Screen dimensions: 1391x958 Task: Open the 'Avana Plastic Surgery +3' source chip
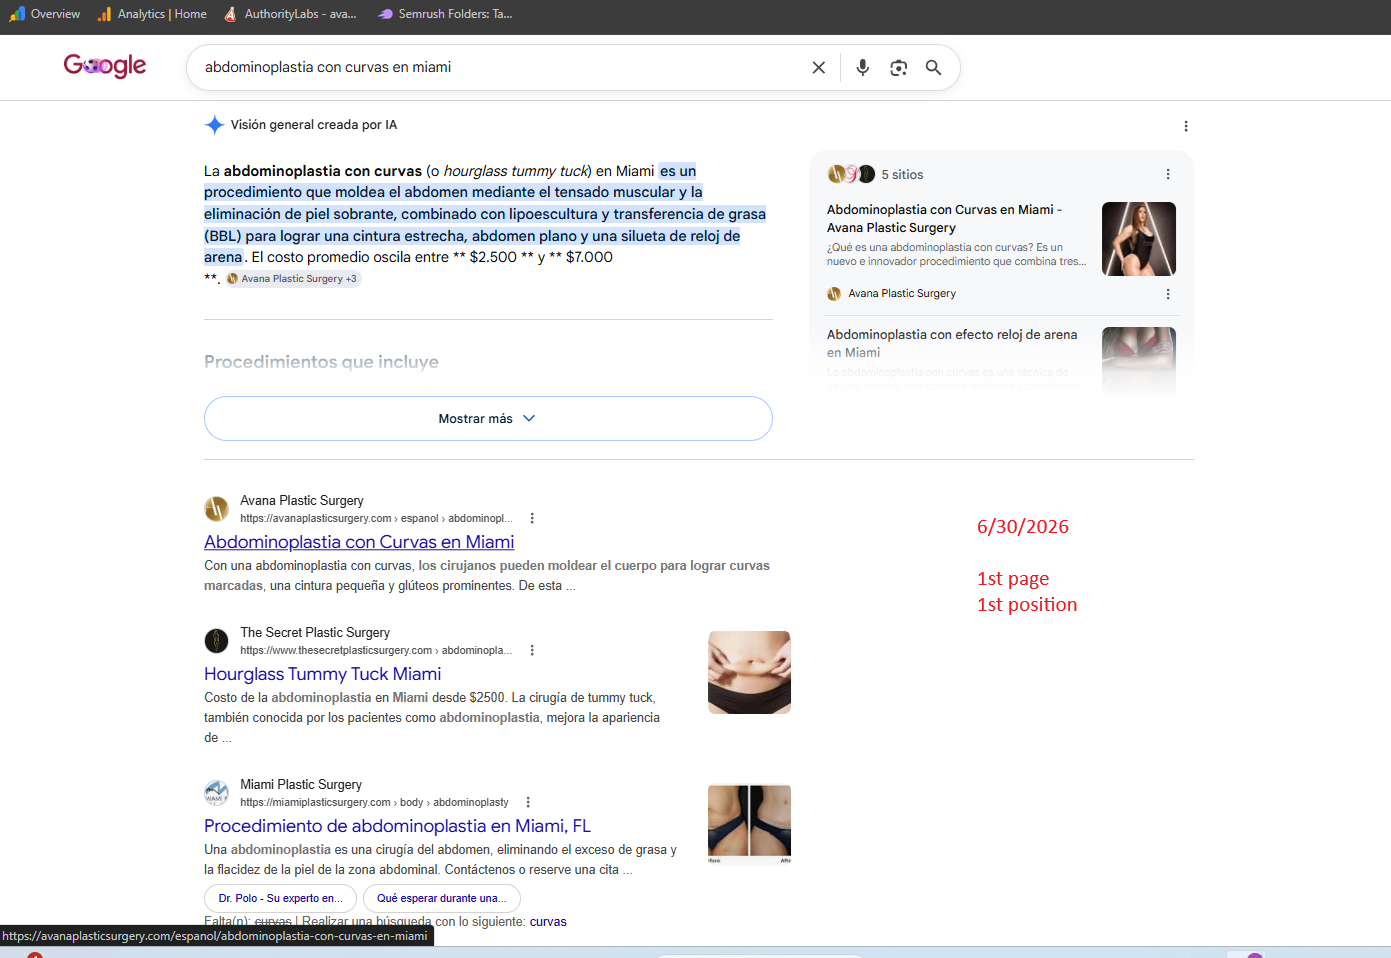pos(292,279)
